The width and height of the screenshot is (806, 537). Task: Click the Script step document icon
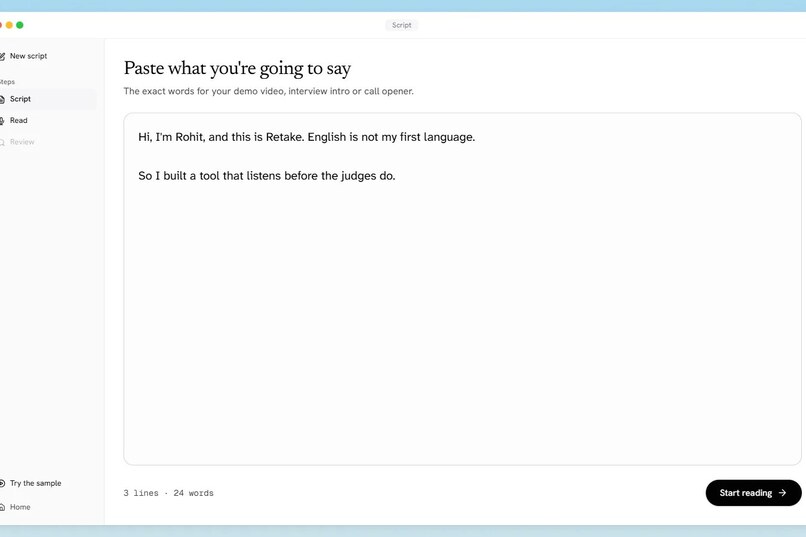(2, 99)
